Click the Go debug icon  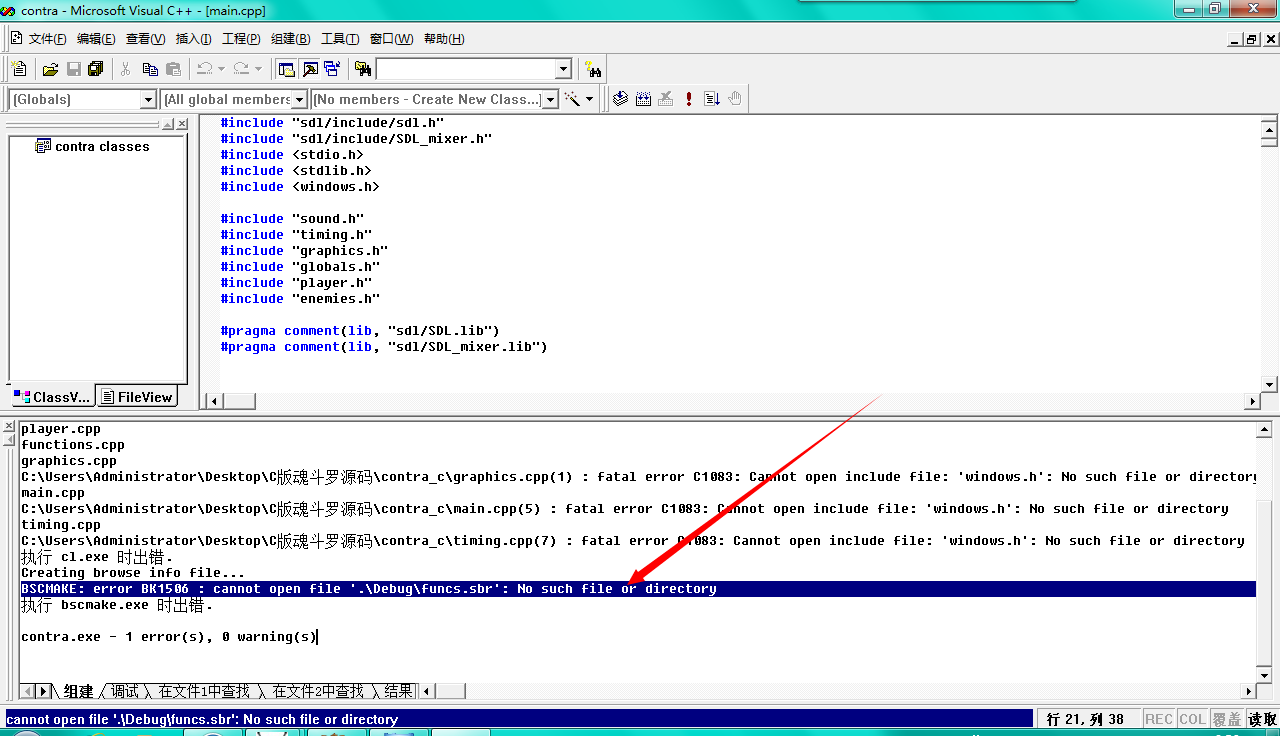coord(712,99)
